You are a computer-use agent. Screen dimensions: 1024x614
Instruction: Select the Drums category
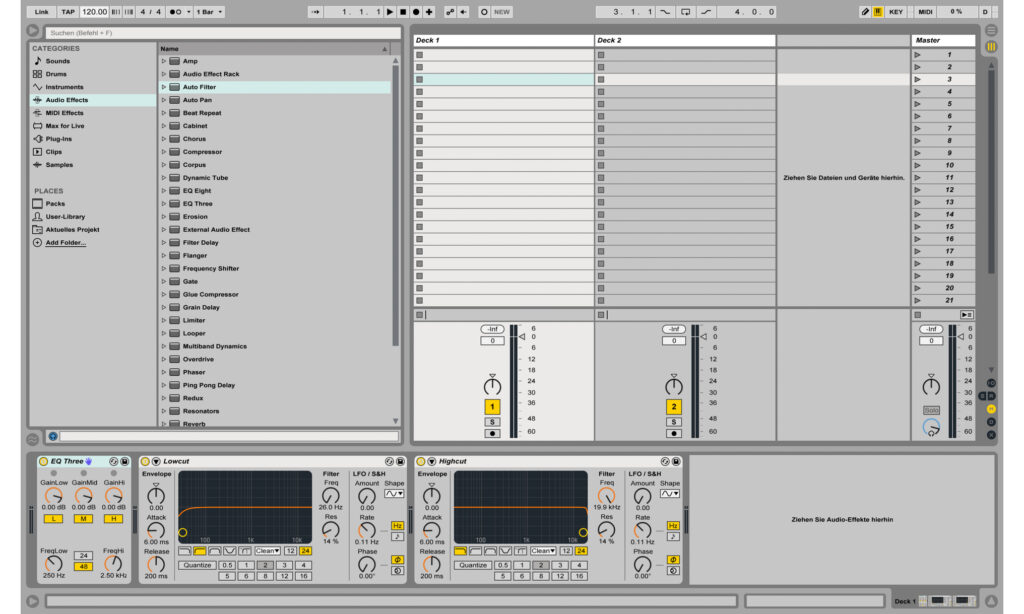[x=56, y=74]
